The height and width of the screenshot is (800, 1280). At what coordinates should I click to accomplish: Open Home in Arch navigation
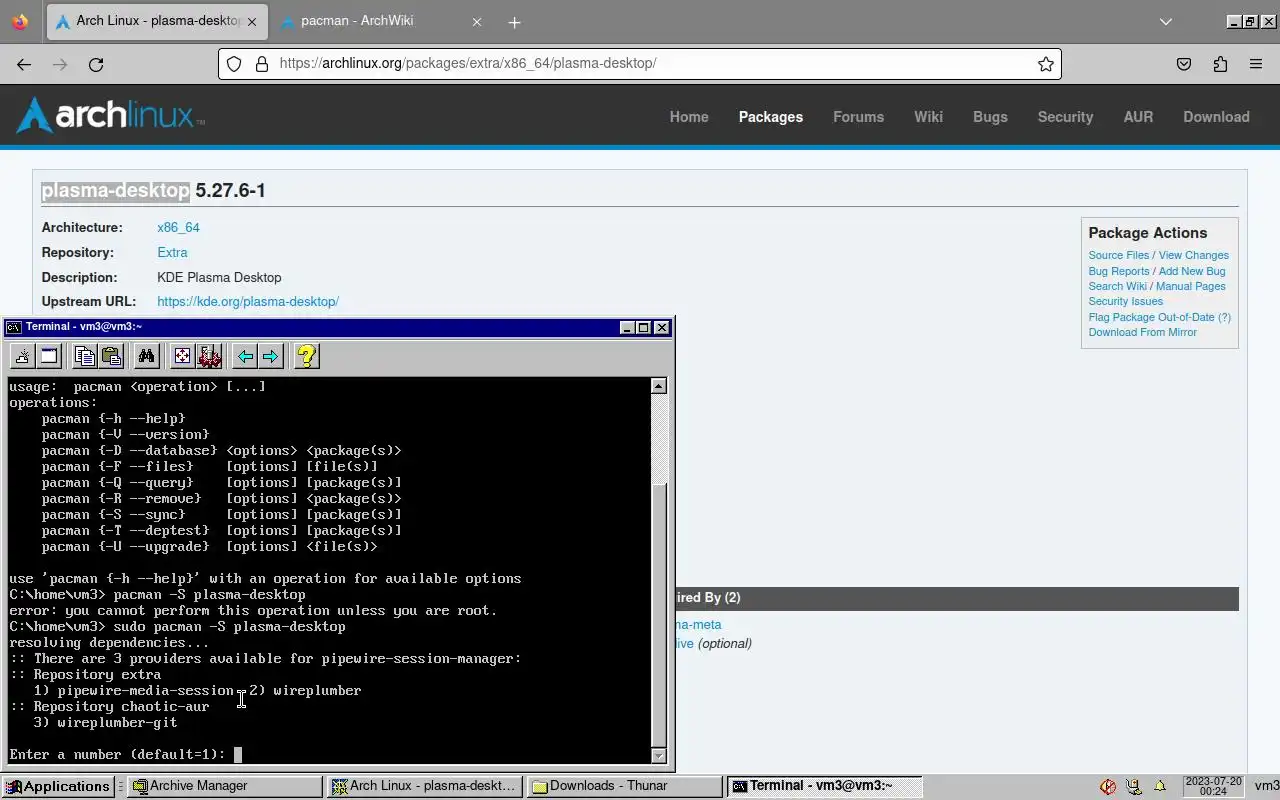tap(689, 117)
